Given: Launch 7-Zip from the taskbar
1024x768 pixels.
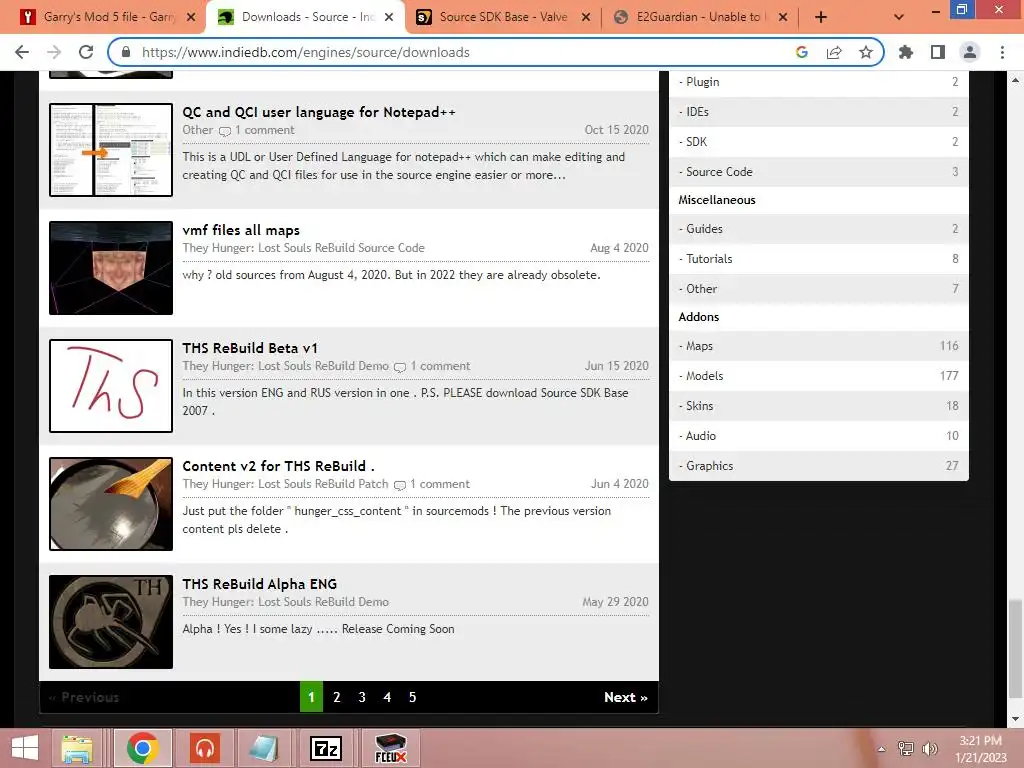Looking at the screenshot, I should tap(325, 748).
